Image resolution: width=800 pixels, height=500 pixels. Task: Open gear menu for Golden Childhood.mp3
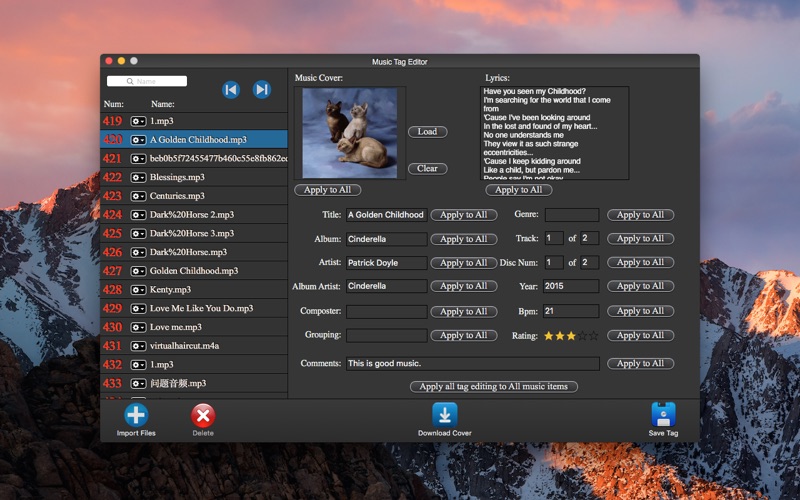coord(138,271)
